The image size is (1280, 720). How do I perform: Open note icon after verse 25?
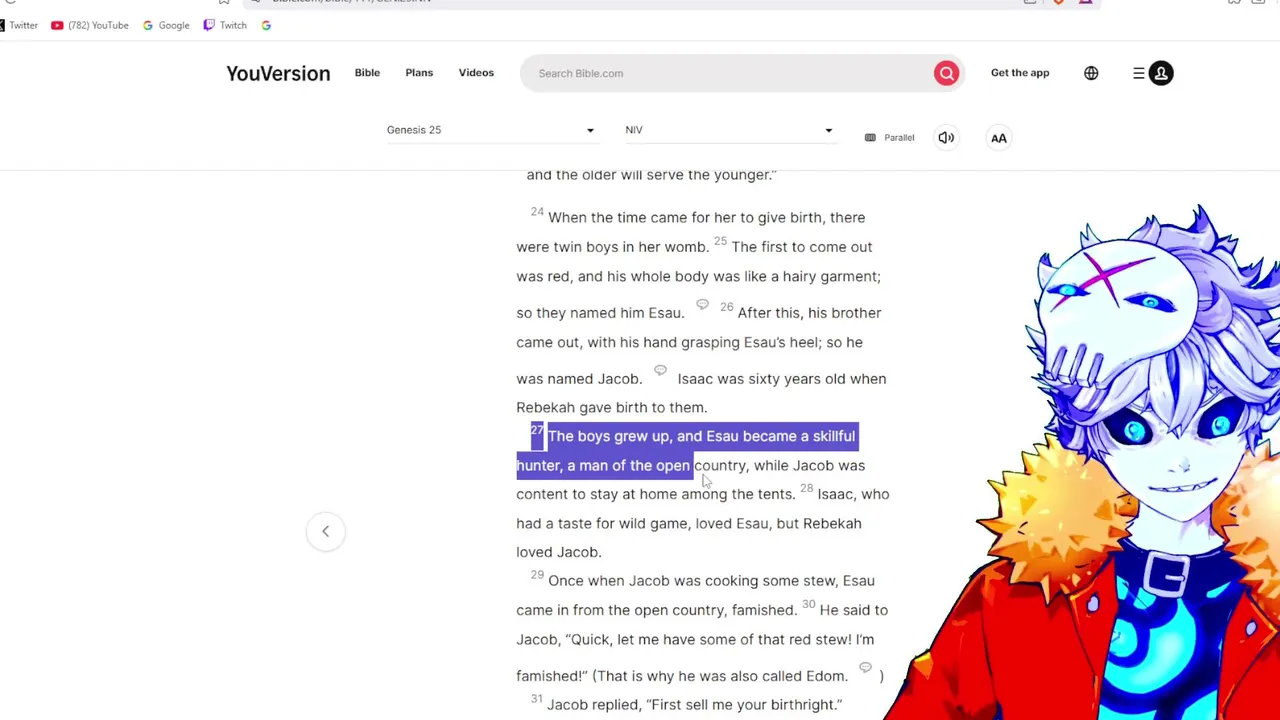(x=702, y=305)
